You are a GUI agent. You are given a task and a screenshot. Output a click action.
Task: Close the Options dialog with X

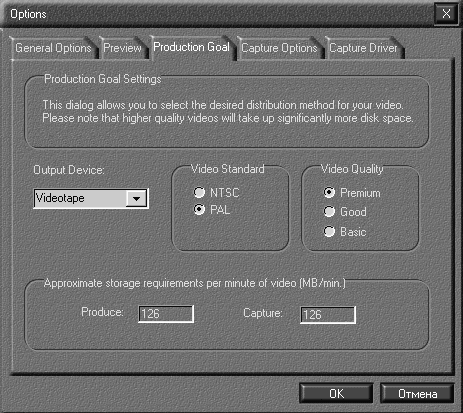tap(446, 14)
